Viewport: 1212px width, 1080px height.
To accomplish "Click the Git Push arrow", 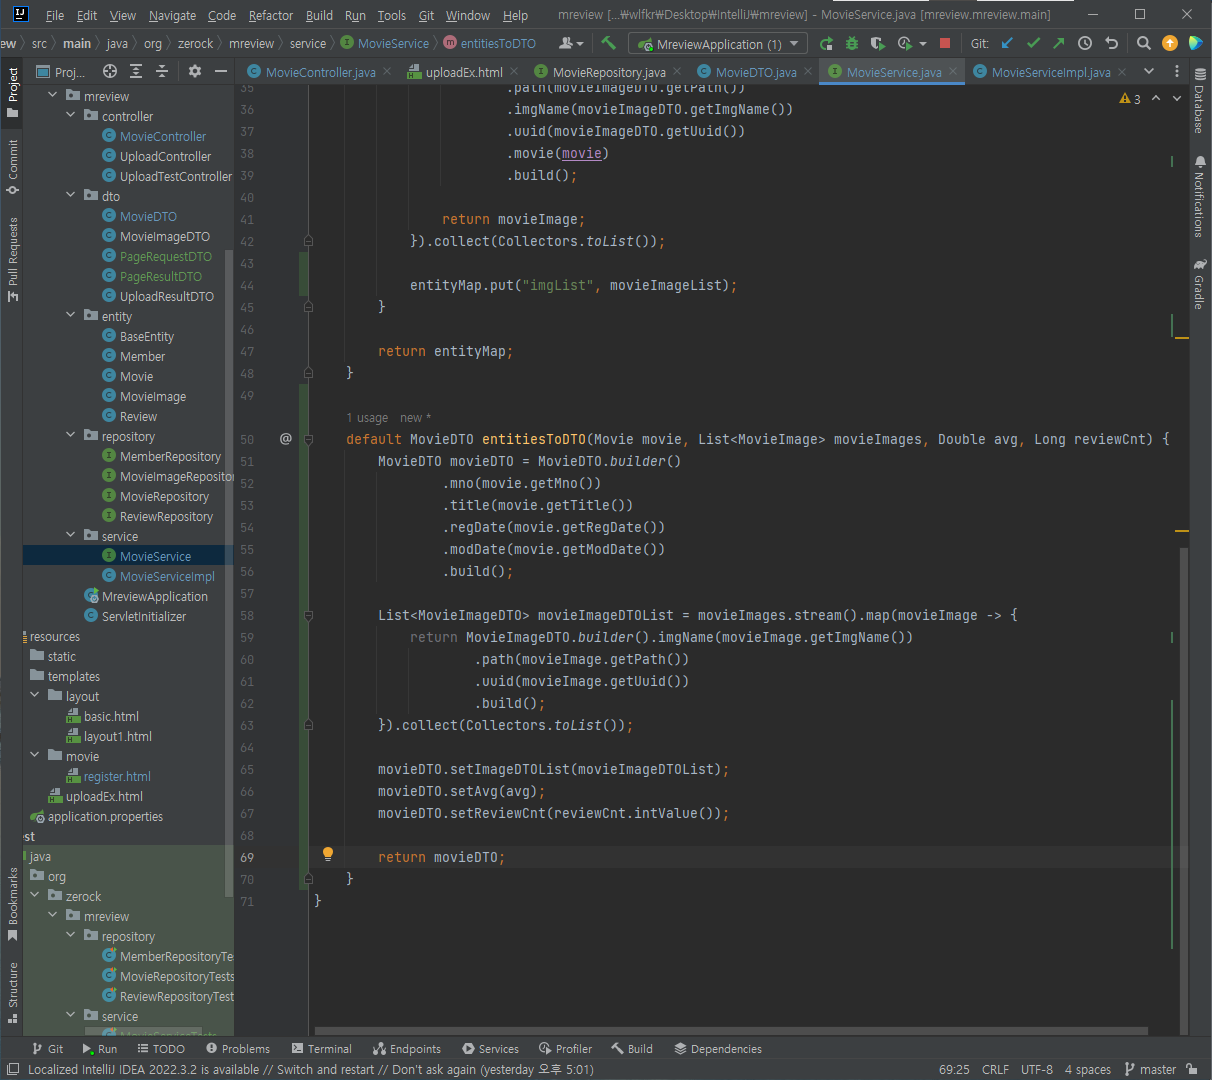I will tap(1059, 43).
